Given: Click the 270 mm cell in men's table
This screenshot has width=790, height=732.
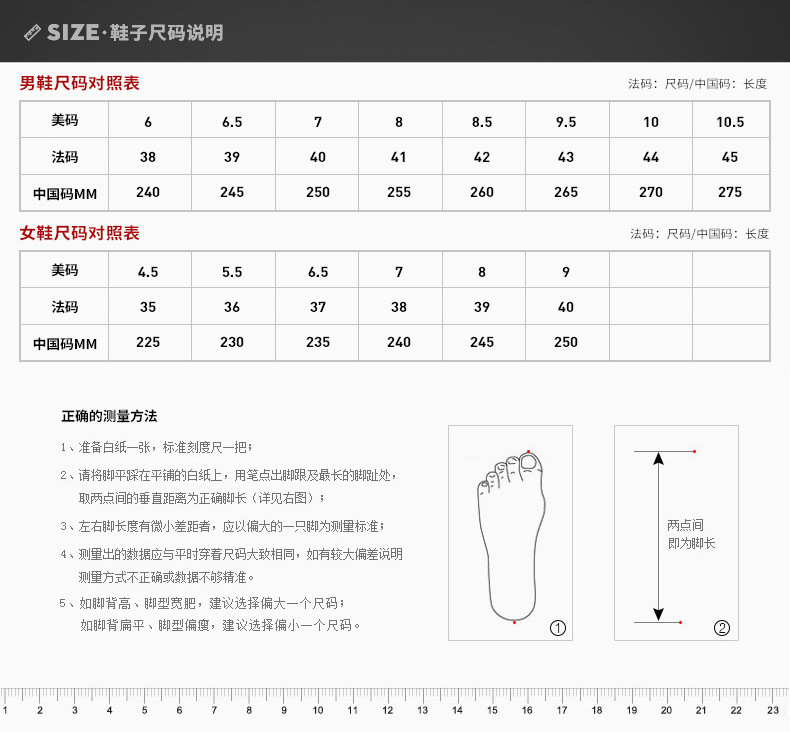Looking at the screenshot, I should point(650,192).
